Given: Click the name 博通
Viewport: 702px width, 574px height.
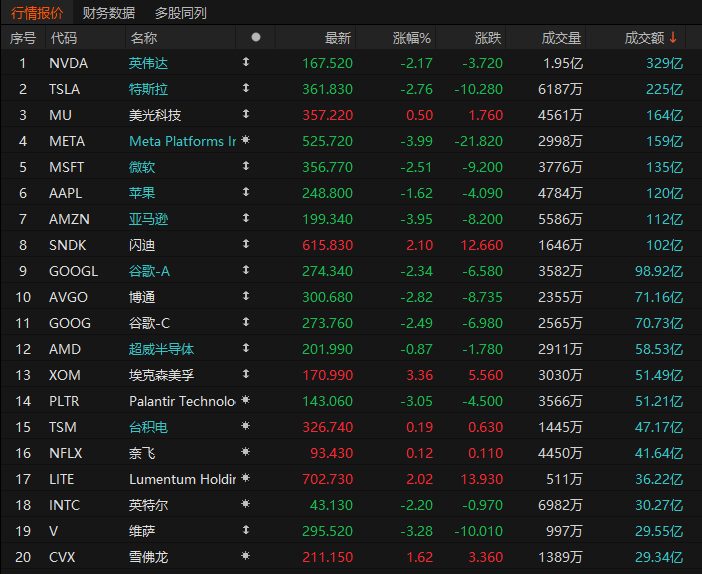Looking at the screenshot, I should [x=142, y=297].
